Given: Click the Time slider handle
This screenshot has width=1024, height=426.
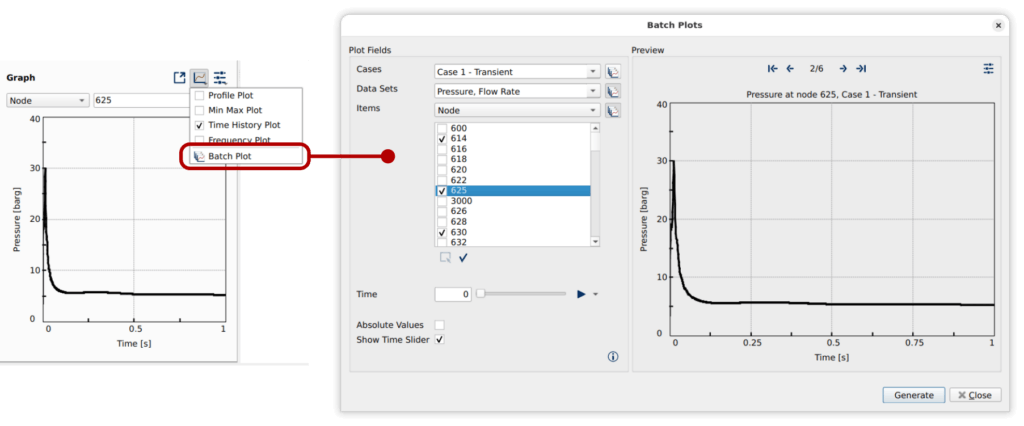Looking at the screenshot, I should click(x=480, y=294).
